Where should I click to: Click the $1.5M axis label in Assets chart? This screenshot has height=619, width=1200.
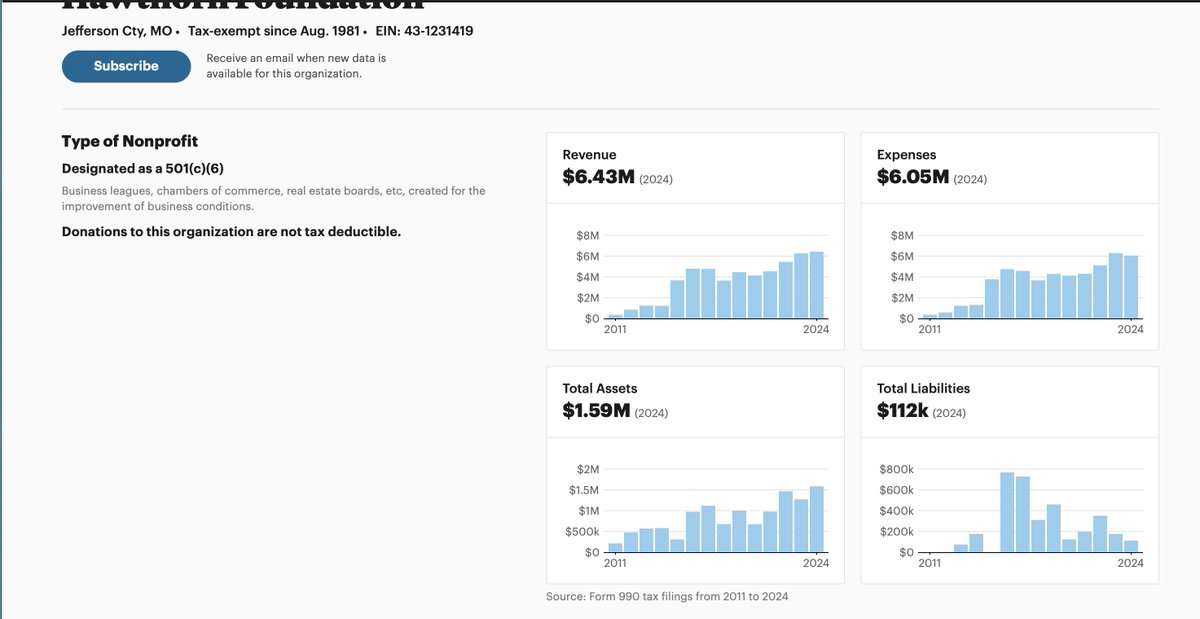pos(584,490)
